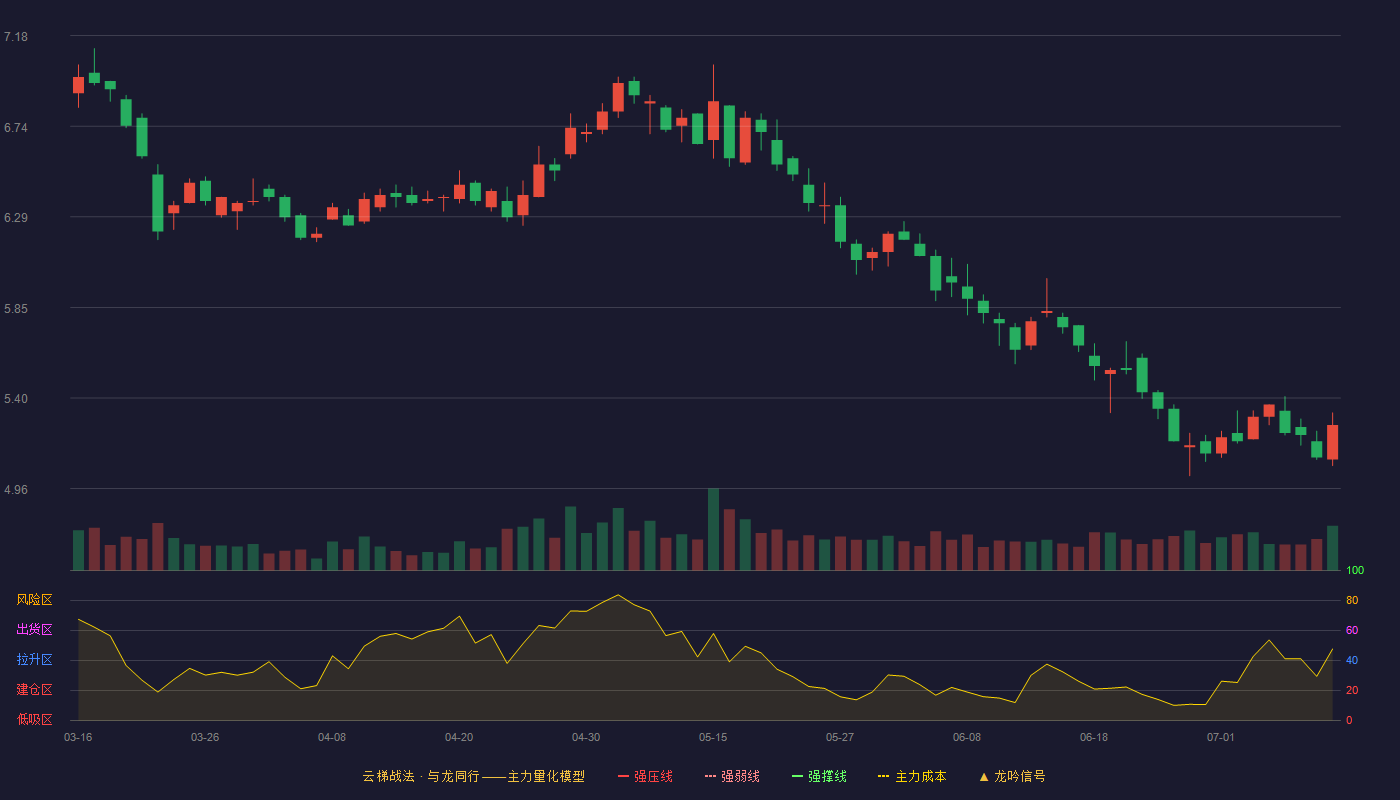This screenshot has width=1400, height=800.
Task: Select the last red candlestick on the right
Action: coord(1332,442)
